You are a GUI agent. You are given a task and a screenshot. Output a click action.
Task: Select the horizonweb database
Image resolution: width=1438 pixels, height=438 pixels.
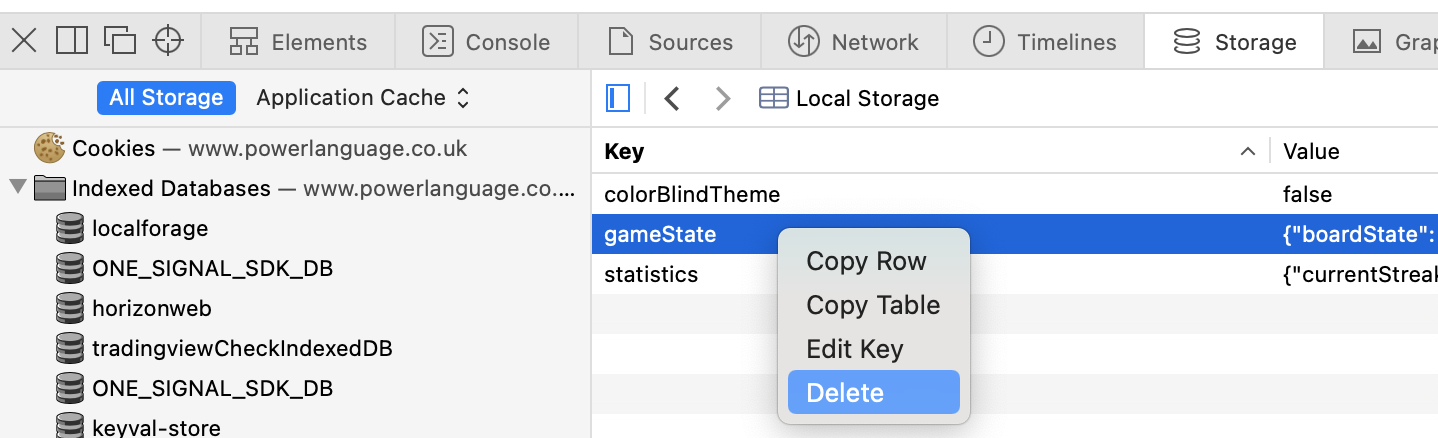click(x=152, y=308)
